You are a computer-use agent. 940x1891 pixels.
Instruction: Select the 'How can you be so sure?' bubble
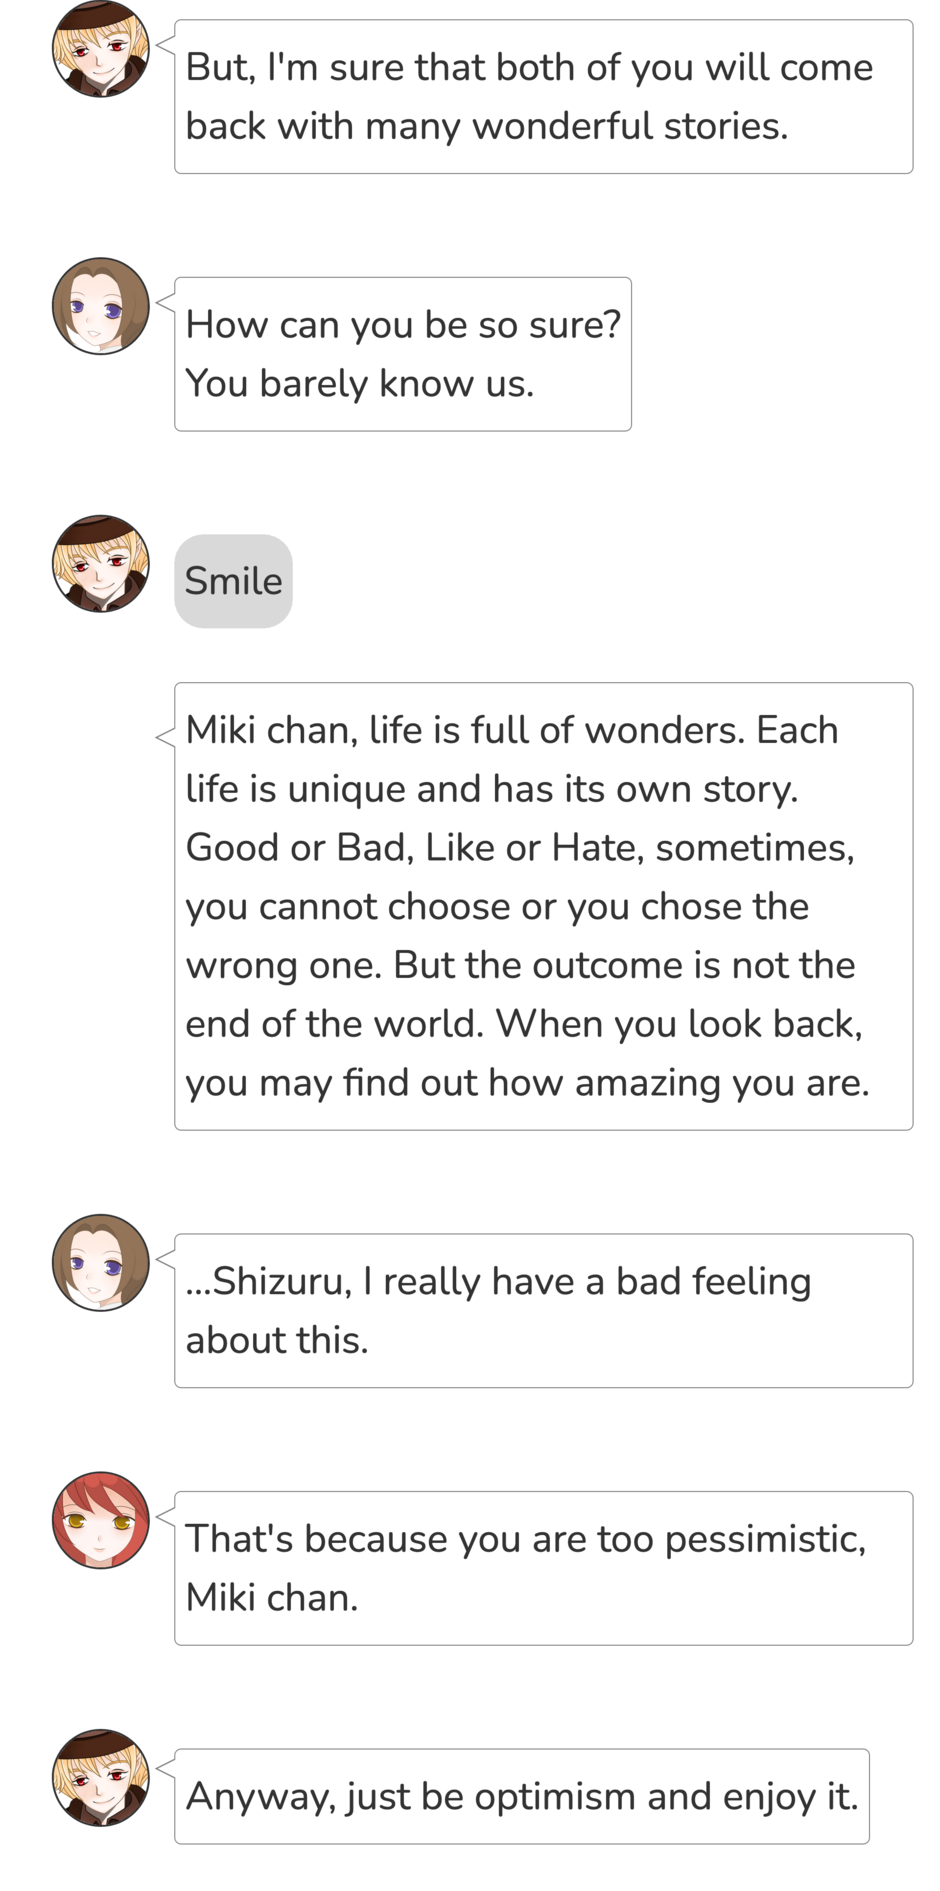pos(402,354)
